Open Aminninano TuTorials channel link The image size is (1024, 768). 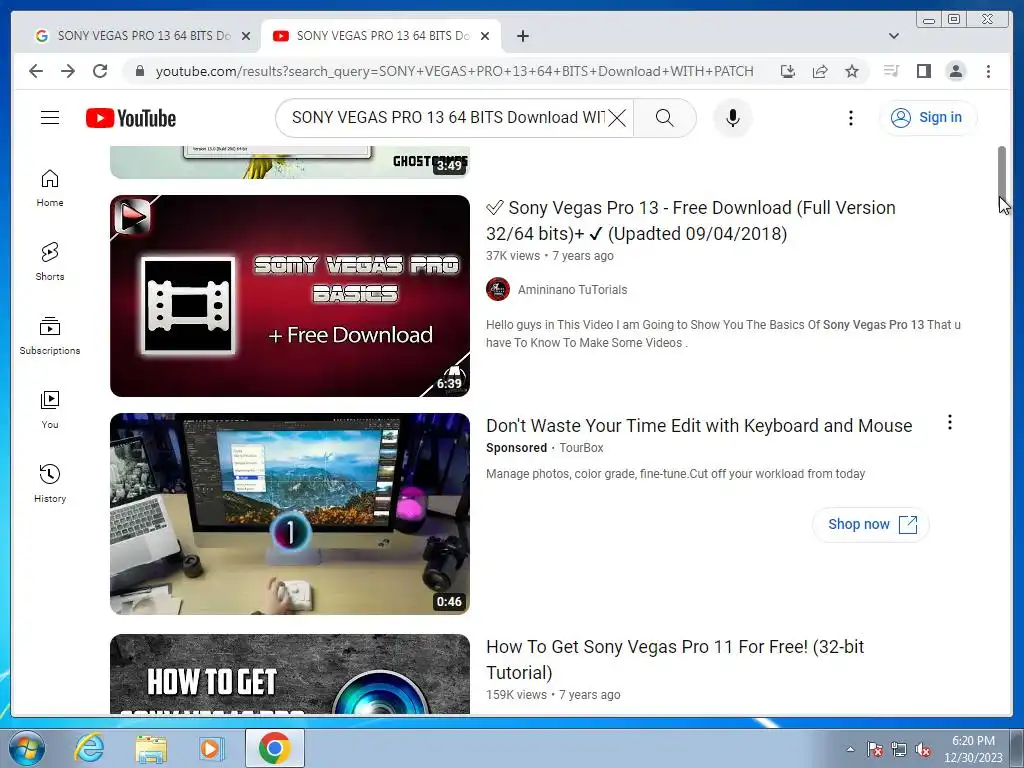(x=572, y=290)
